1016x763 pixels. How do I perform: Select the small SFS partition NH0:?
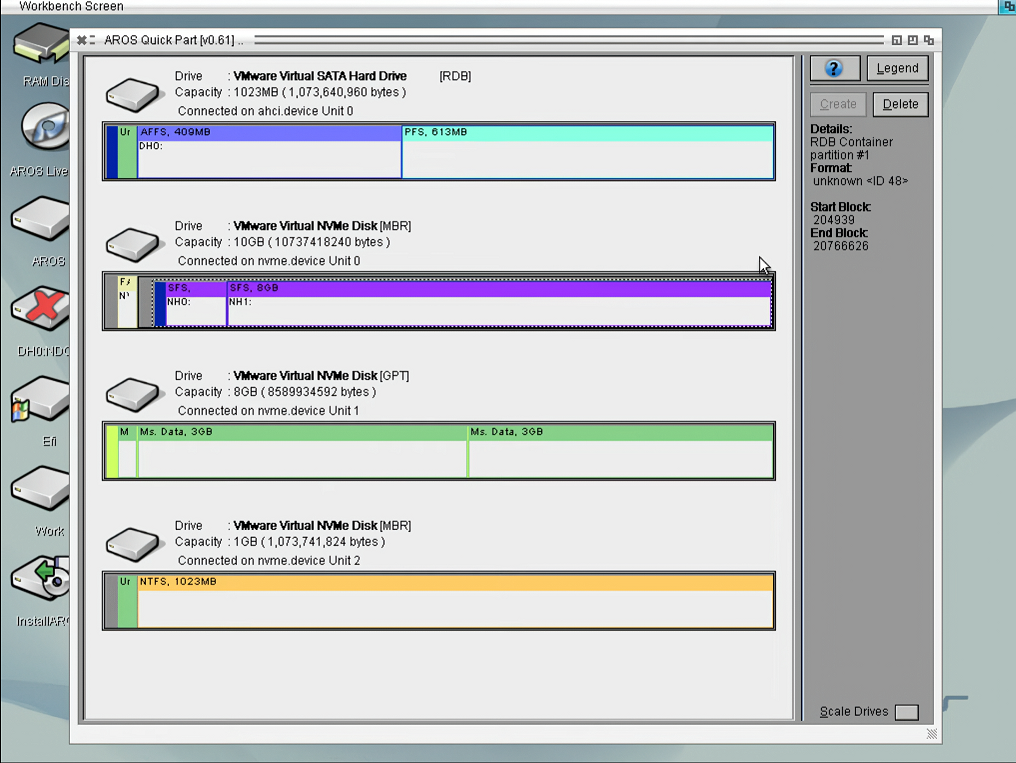point(196,304)
